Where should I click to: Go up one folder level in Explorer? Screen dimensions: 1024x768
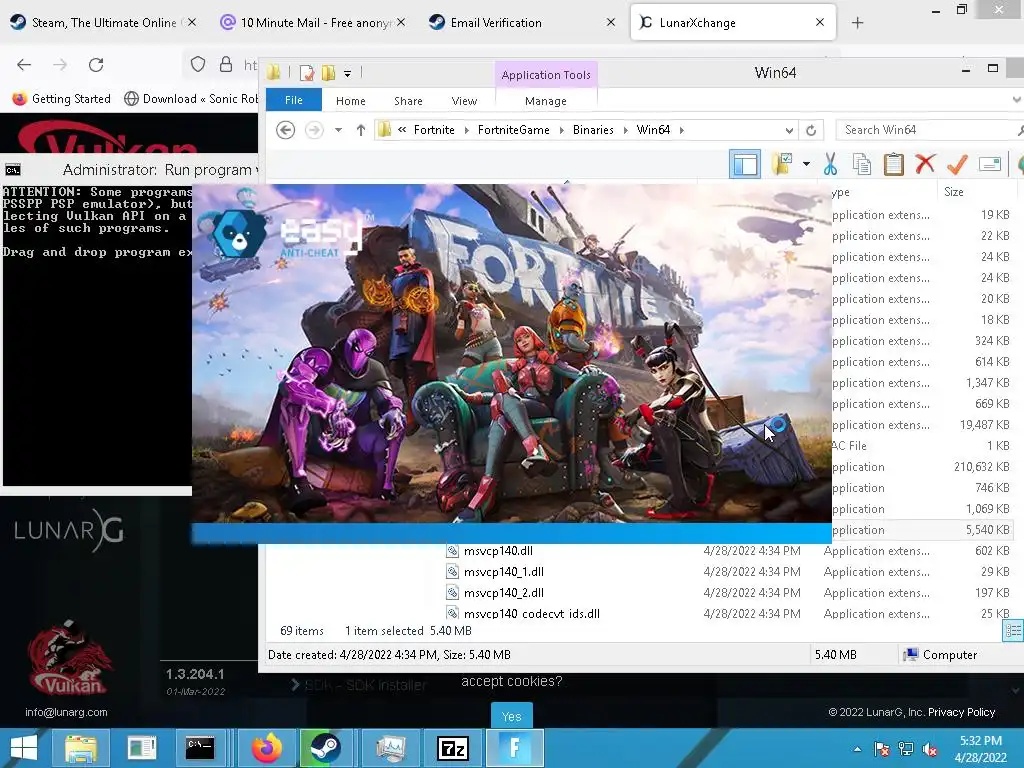point(360,130)
